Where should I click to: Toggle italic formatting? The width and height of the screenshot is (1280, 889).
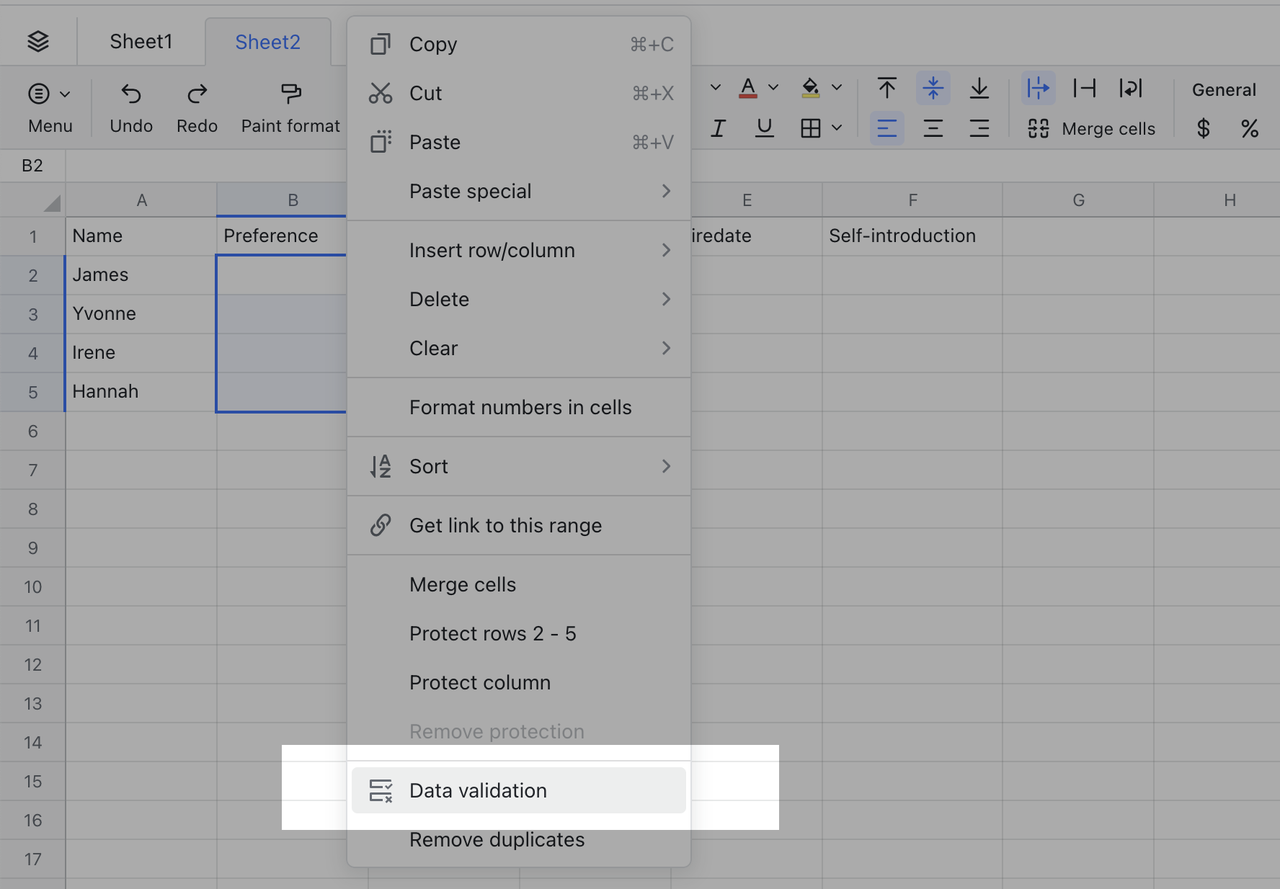click(x=718, y=128)
